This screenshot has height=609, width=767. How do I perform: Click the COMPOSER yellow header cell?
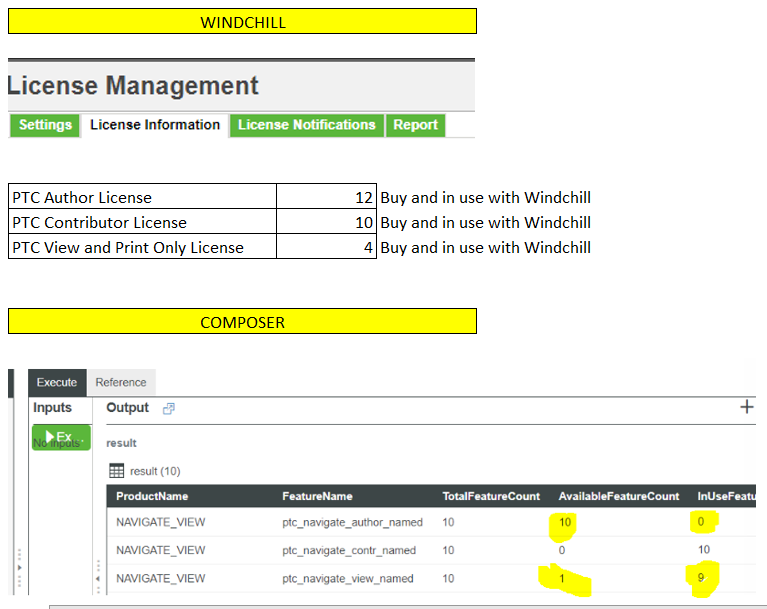tap(243, 321)
